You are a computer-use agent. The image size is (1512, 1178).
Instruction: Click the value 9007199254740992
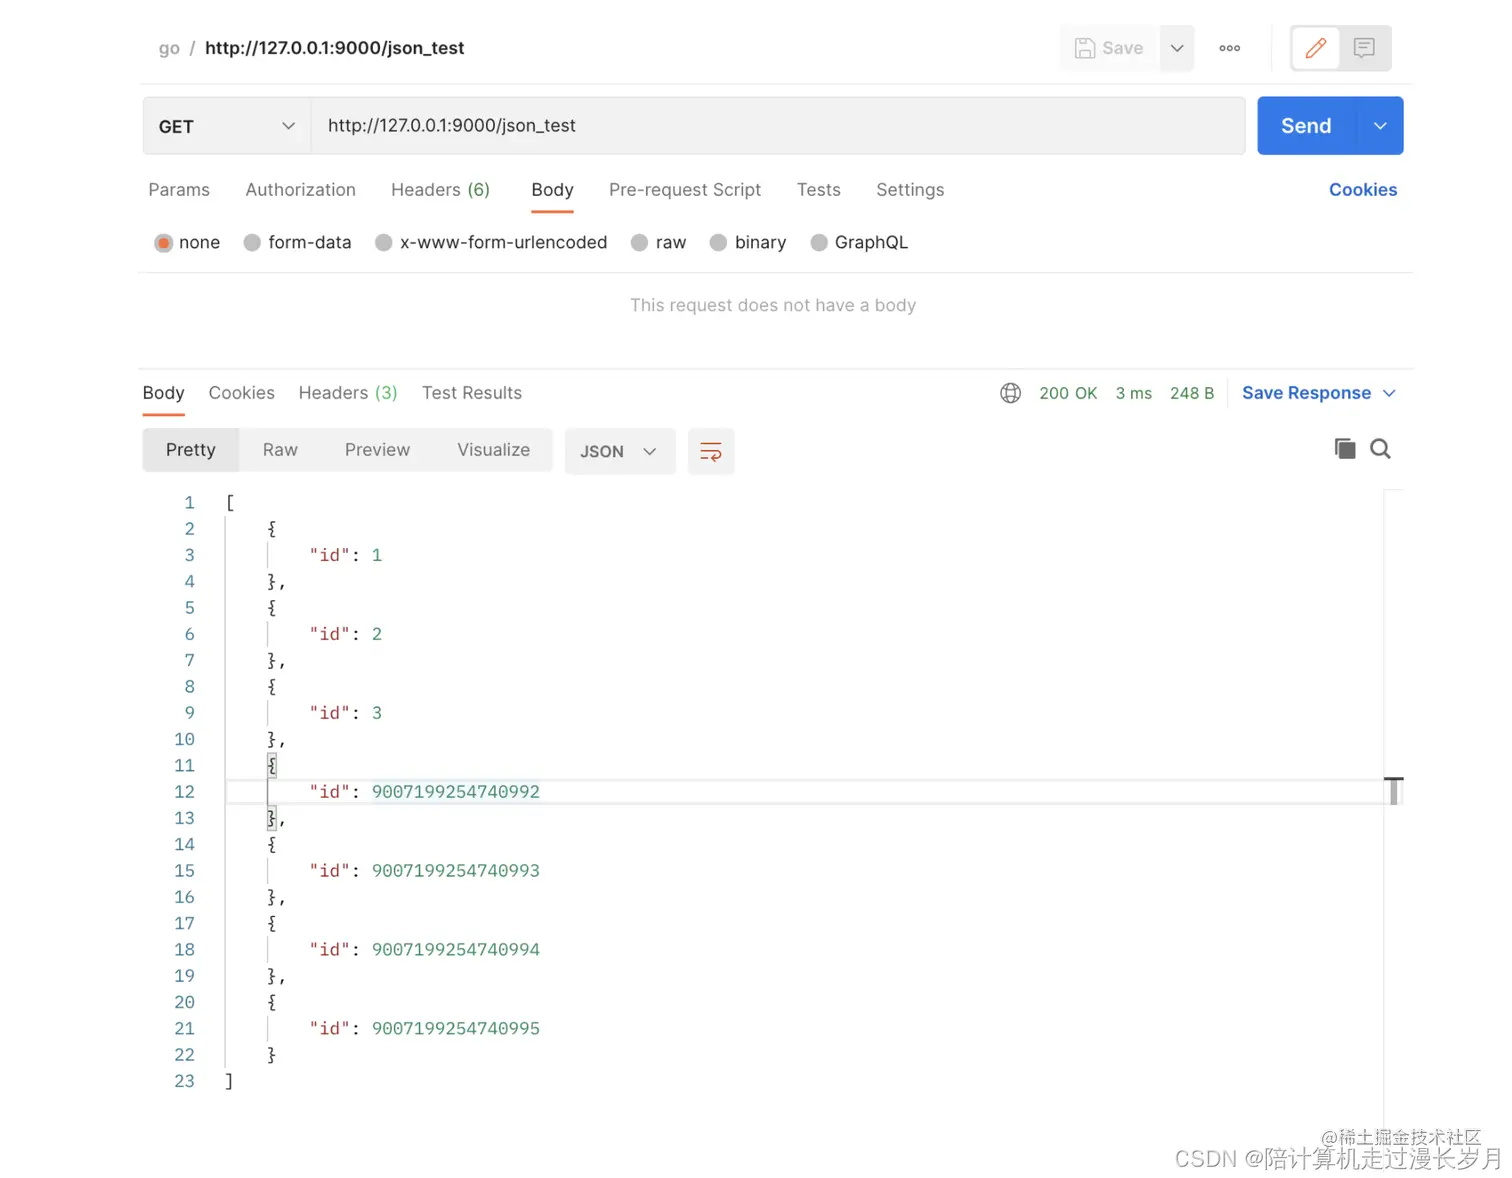click(456, 792)
